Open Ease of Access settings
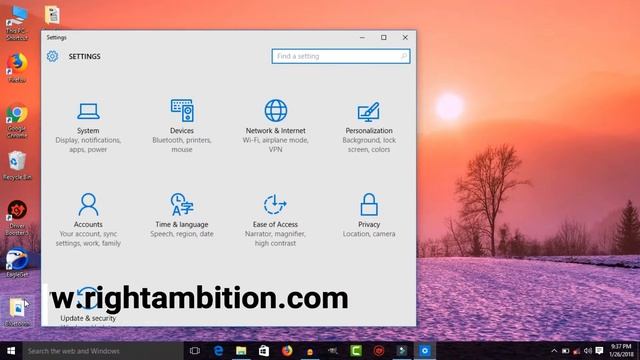The height and width of the screenshot is (360, 640). point(276,220)
